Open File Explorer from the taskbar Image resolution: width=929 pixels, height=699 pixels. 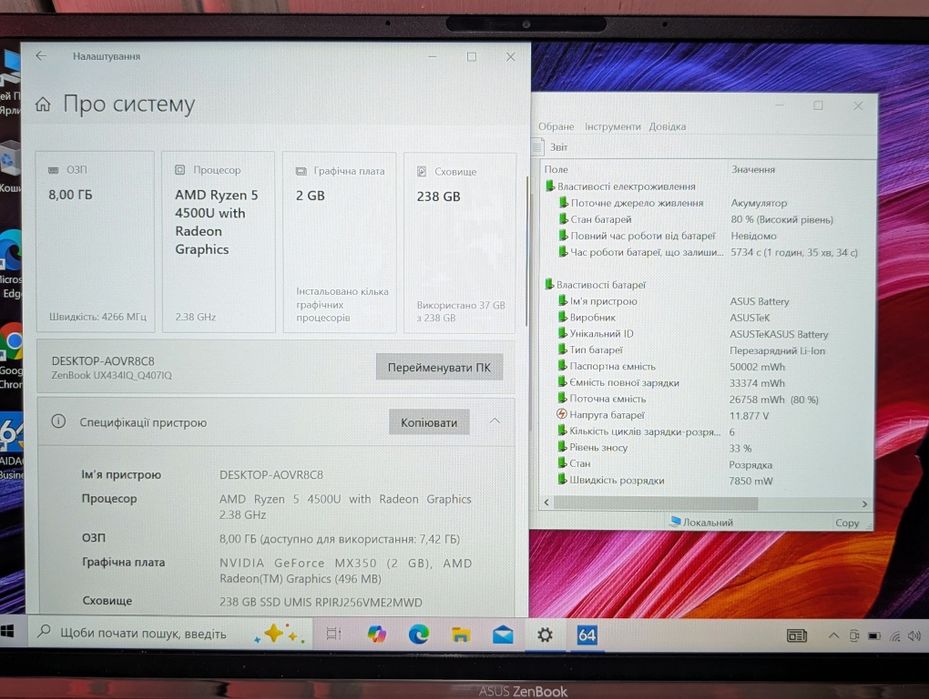[460, 635]
